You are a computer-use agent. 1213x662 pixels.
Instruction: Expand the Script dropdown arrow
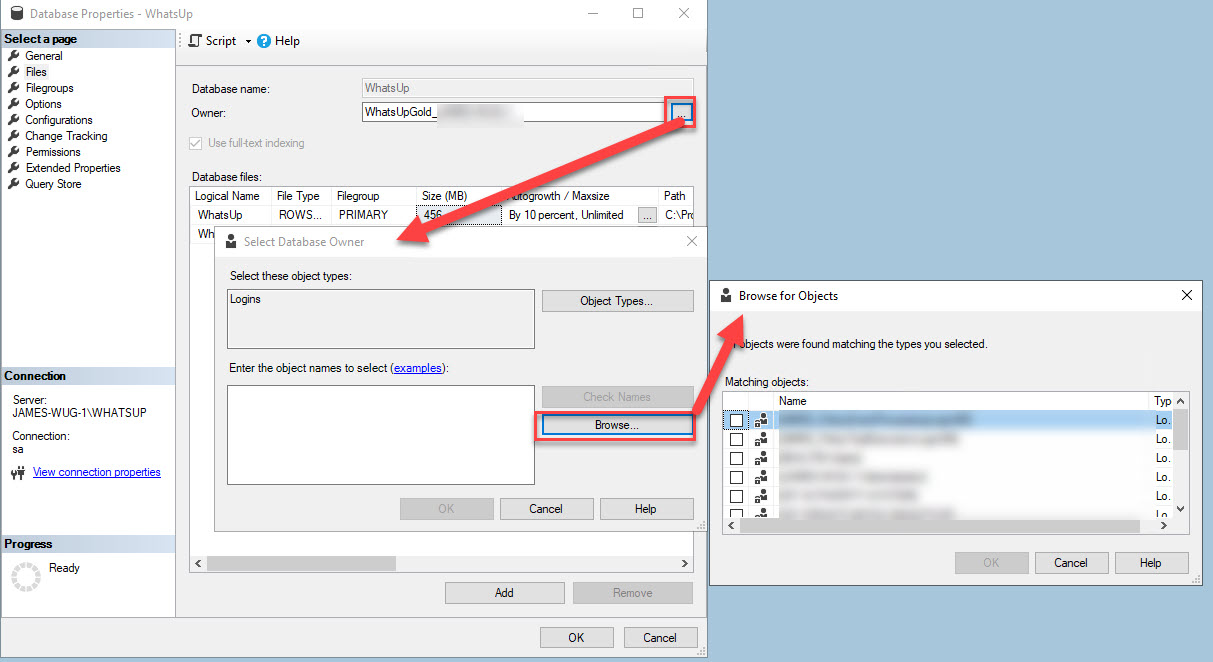[x=248, y=42]
